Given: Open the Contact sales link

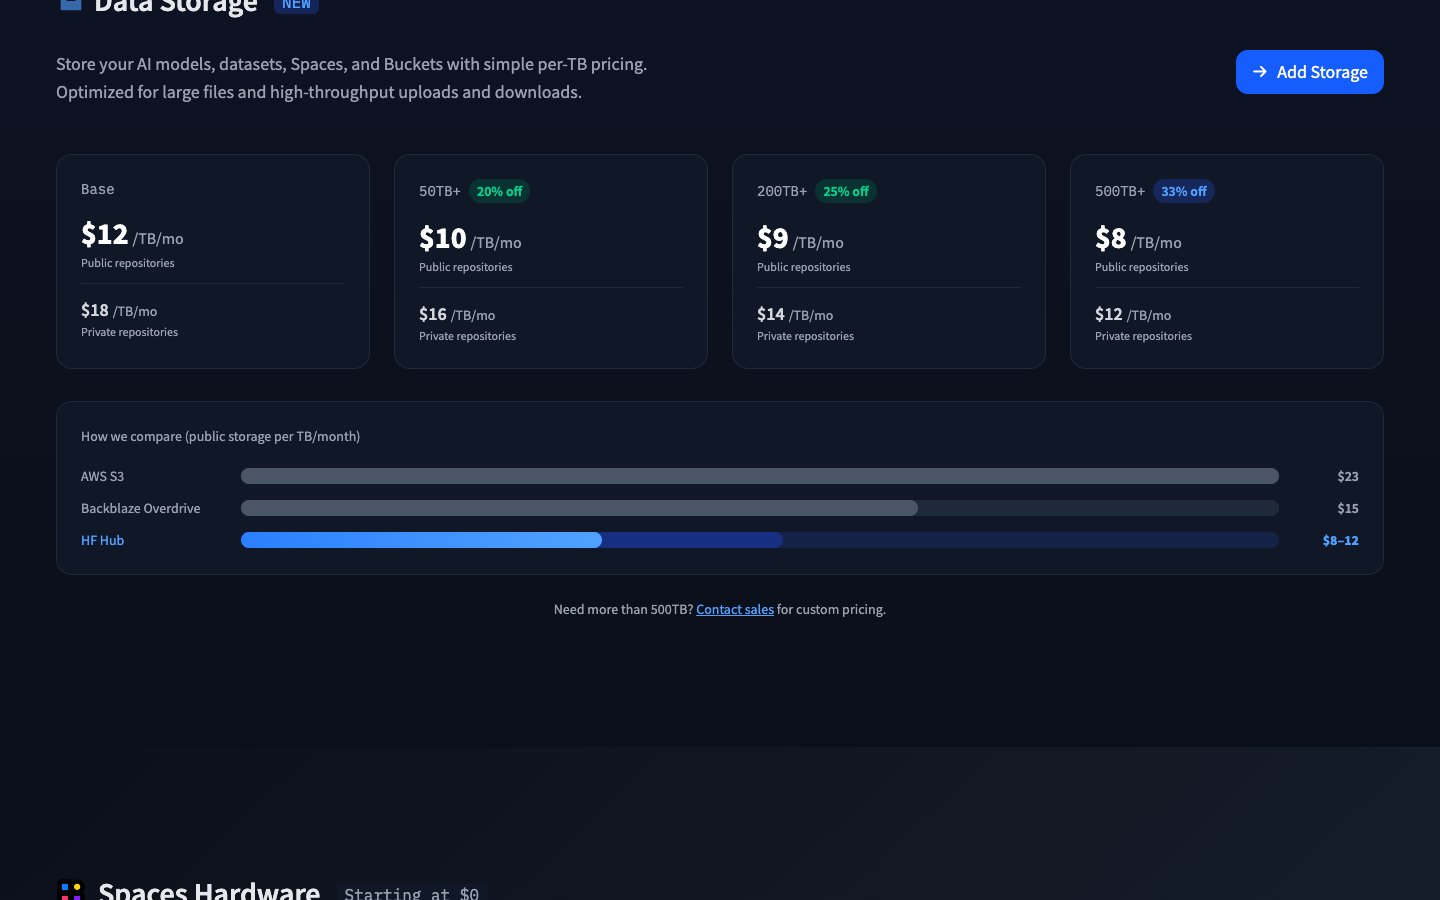Looking at the screenshot, I should click(x=734, y=609).
